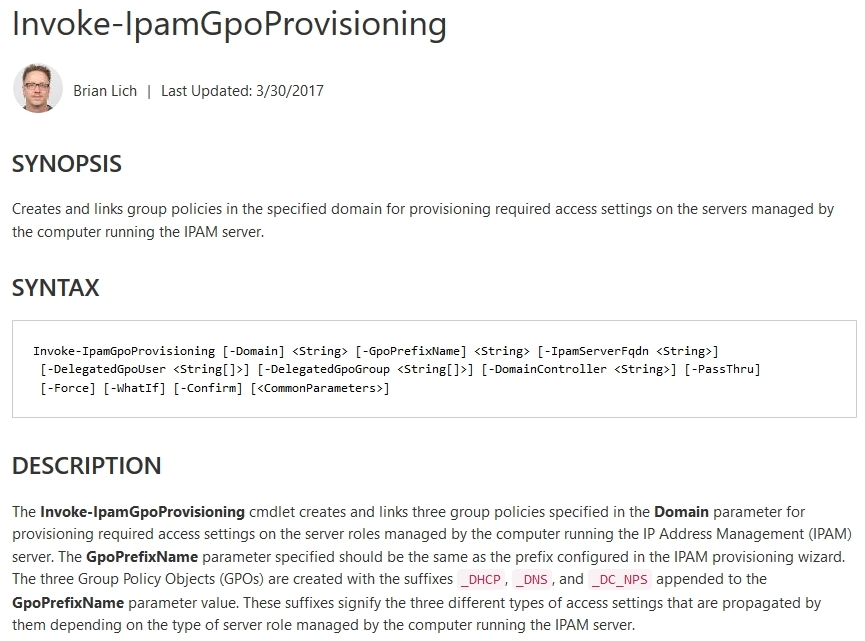Click the bold Domain parameter text
This screenshot has width=865, height=641.
(681, 512)
